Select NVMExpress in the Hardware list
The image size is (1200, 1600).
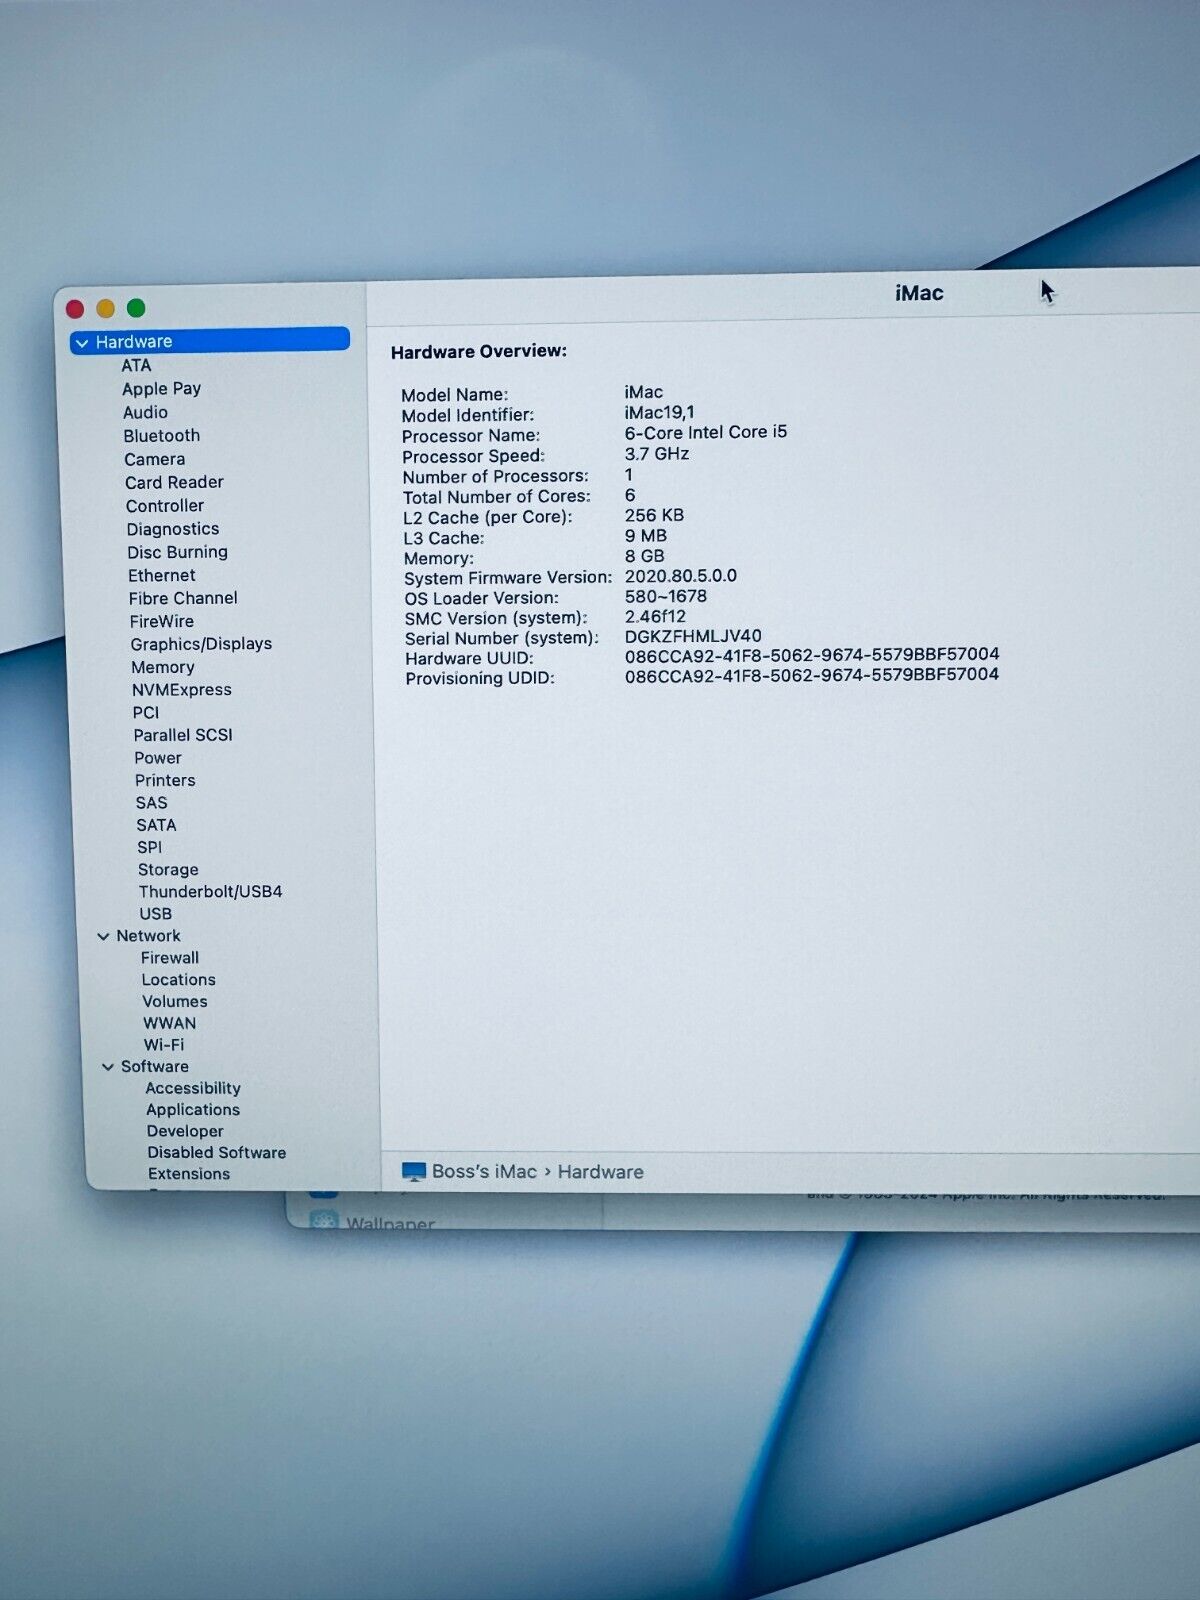point(182,690)
